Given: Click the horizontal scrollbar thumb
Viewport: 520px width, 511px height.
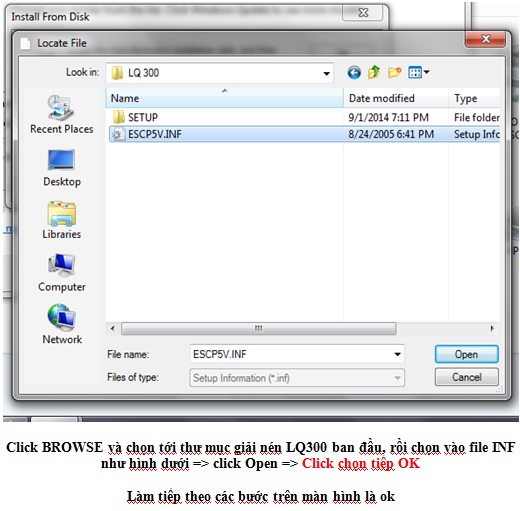Looking at the screenshot, I should click(x=259, y=328).
